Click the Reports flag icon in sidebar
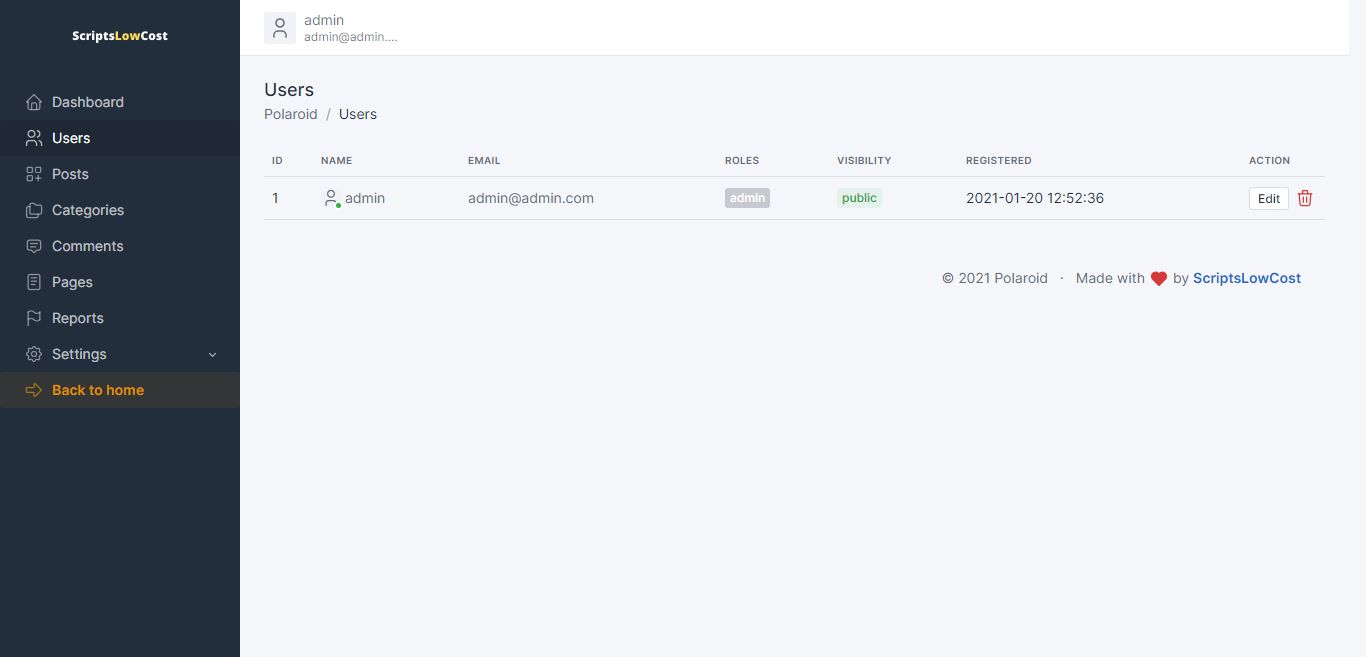This screenshot has width=1366, height=657. [34, 318]
